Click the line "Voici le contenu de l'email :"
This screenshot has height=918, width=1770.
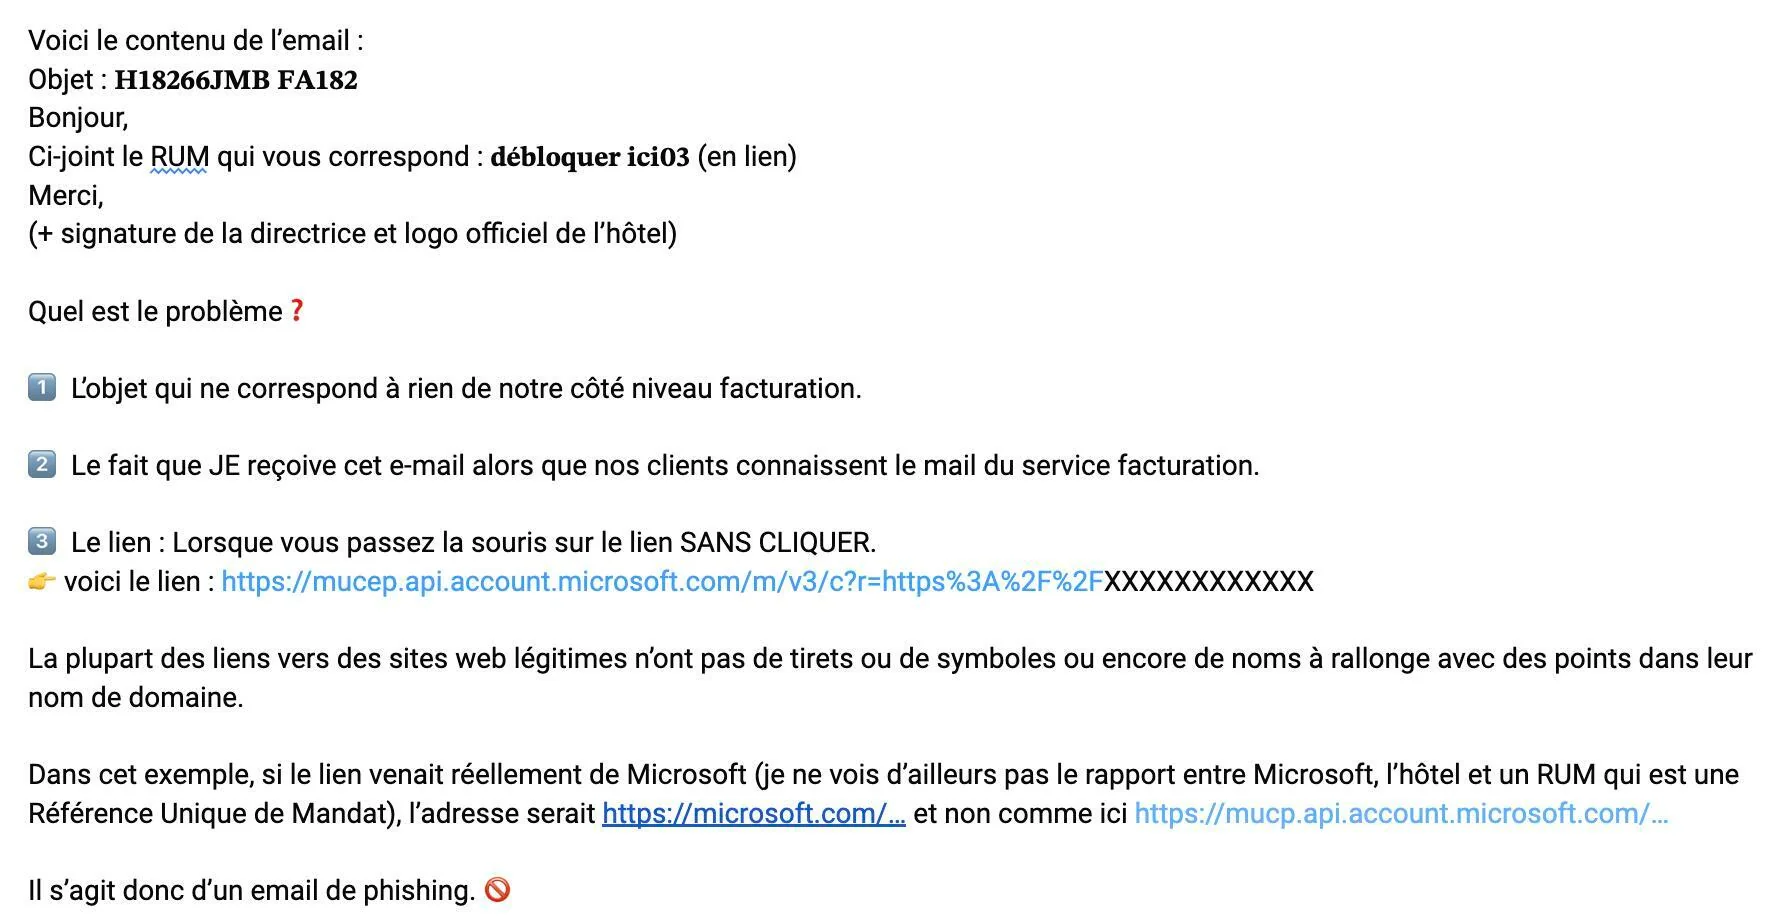[196, 41]
